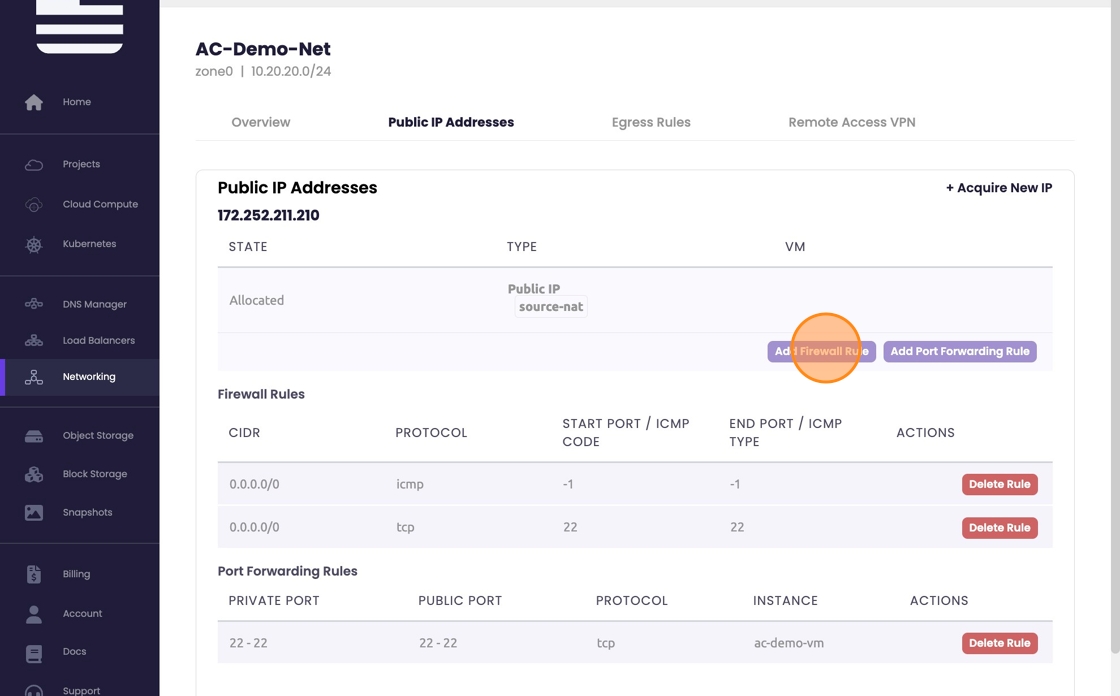The height and width of the screenshot is (696, 1120).
Task: Open Projects via the cloud icon
Action: (34, 164)
